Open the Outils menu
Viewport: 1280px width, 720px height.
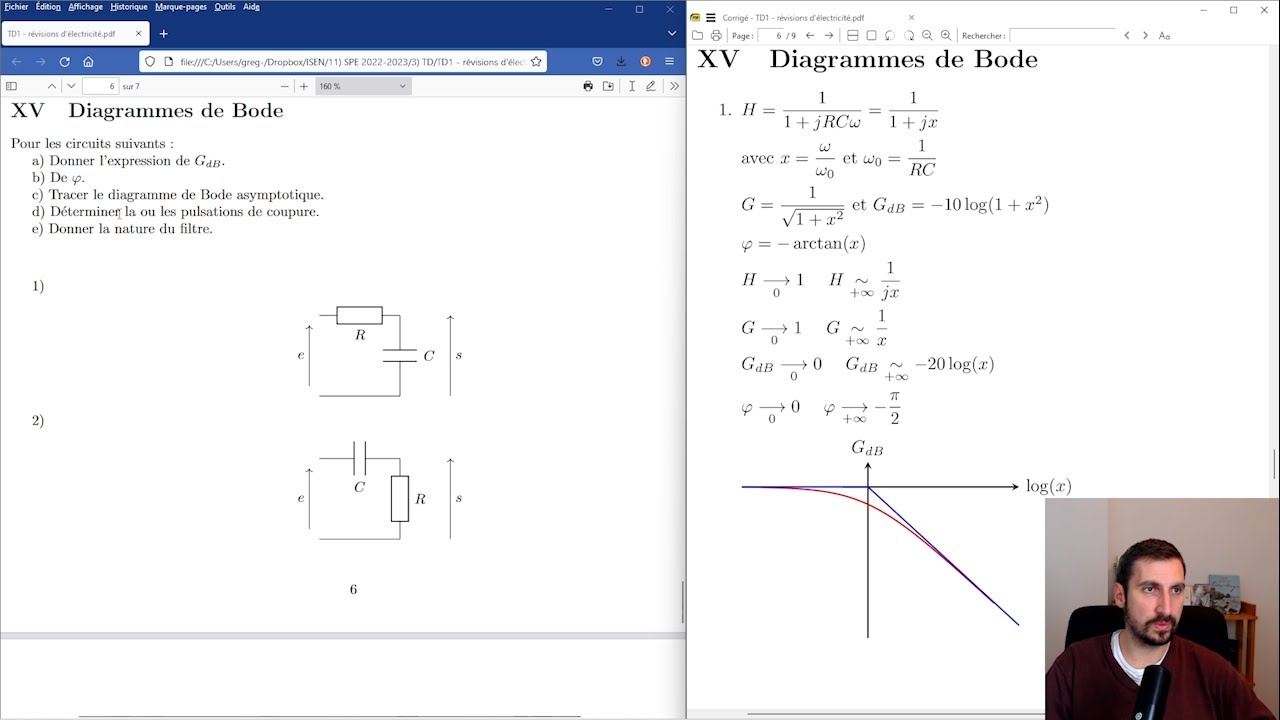(225, 7)
